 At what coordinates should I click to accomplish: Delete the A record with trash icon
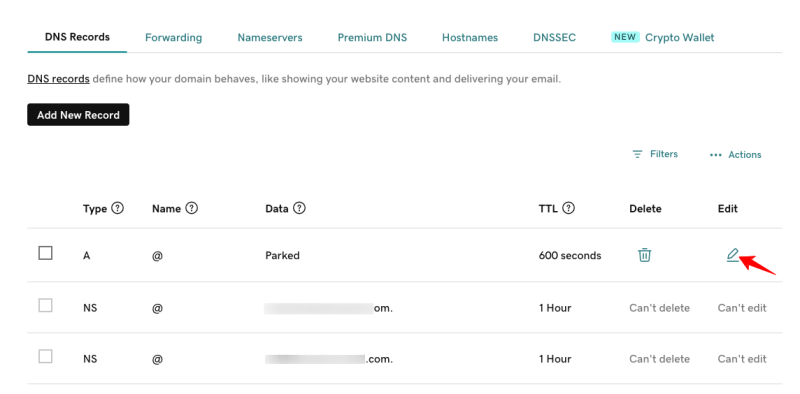coord(644,255)
